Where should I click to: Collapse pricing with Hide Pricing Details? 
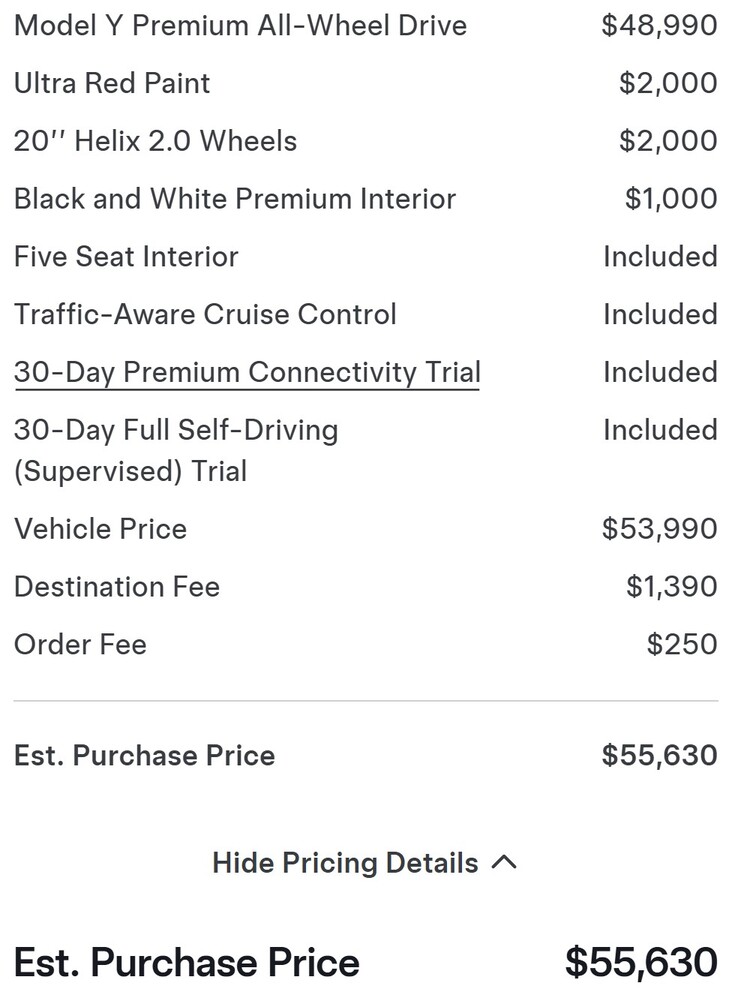point(343,863)
